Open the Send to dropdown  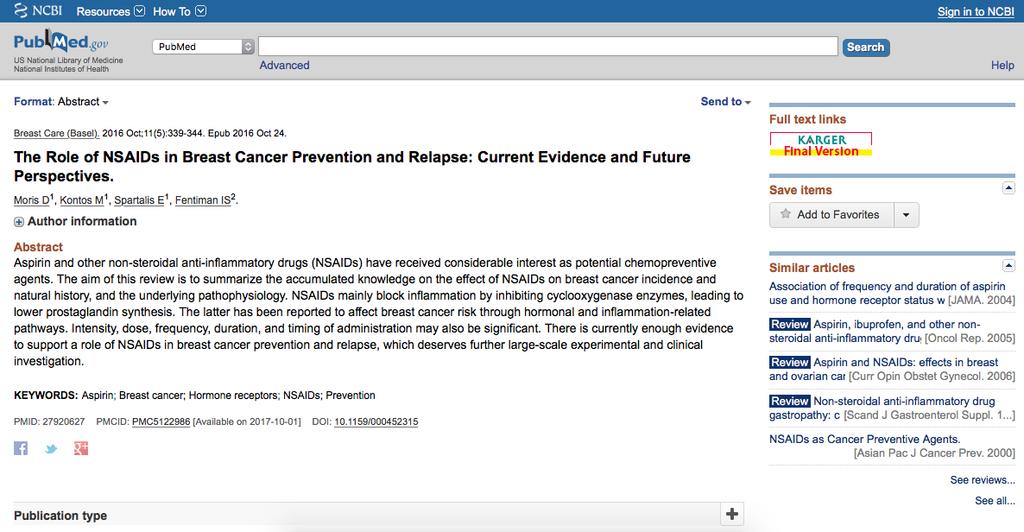click(x=726, y=101)
